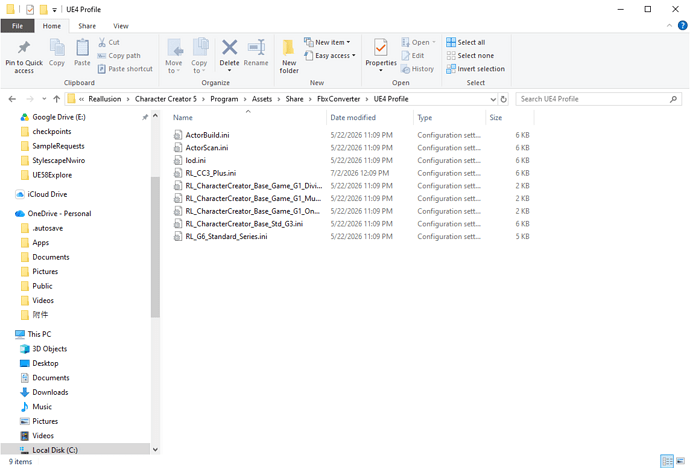
Task: Switch to the Share ribbon tab
Action: pos(87,26)
